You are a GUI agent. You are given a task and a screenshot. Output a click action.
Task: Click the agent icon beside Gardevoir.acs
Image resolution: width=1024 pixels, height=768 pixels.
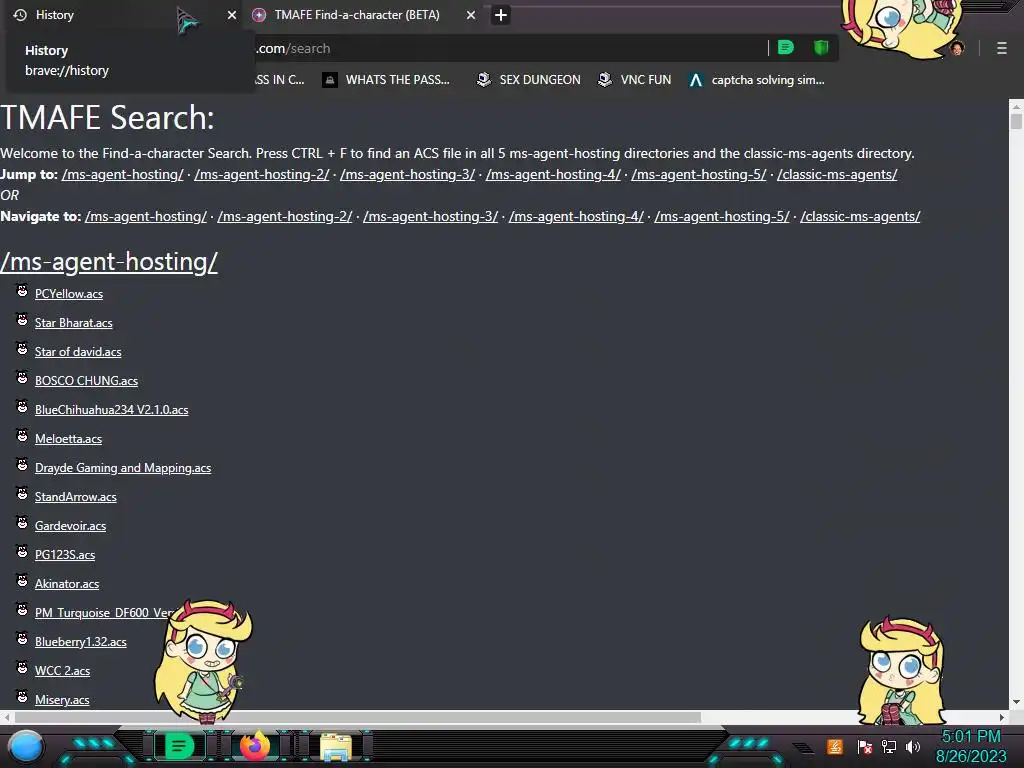point(22,522)
